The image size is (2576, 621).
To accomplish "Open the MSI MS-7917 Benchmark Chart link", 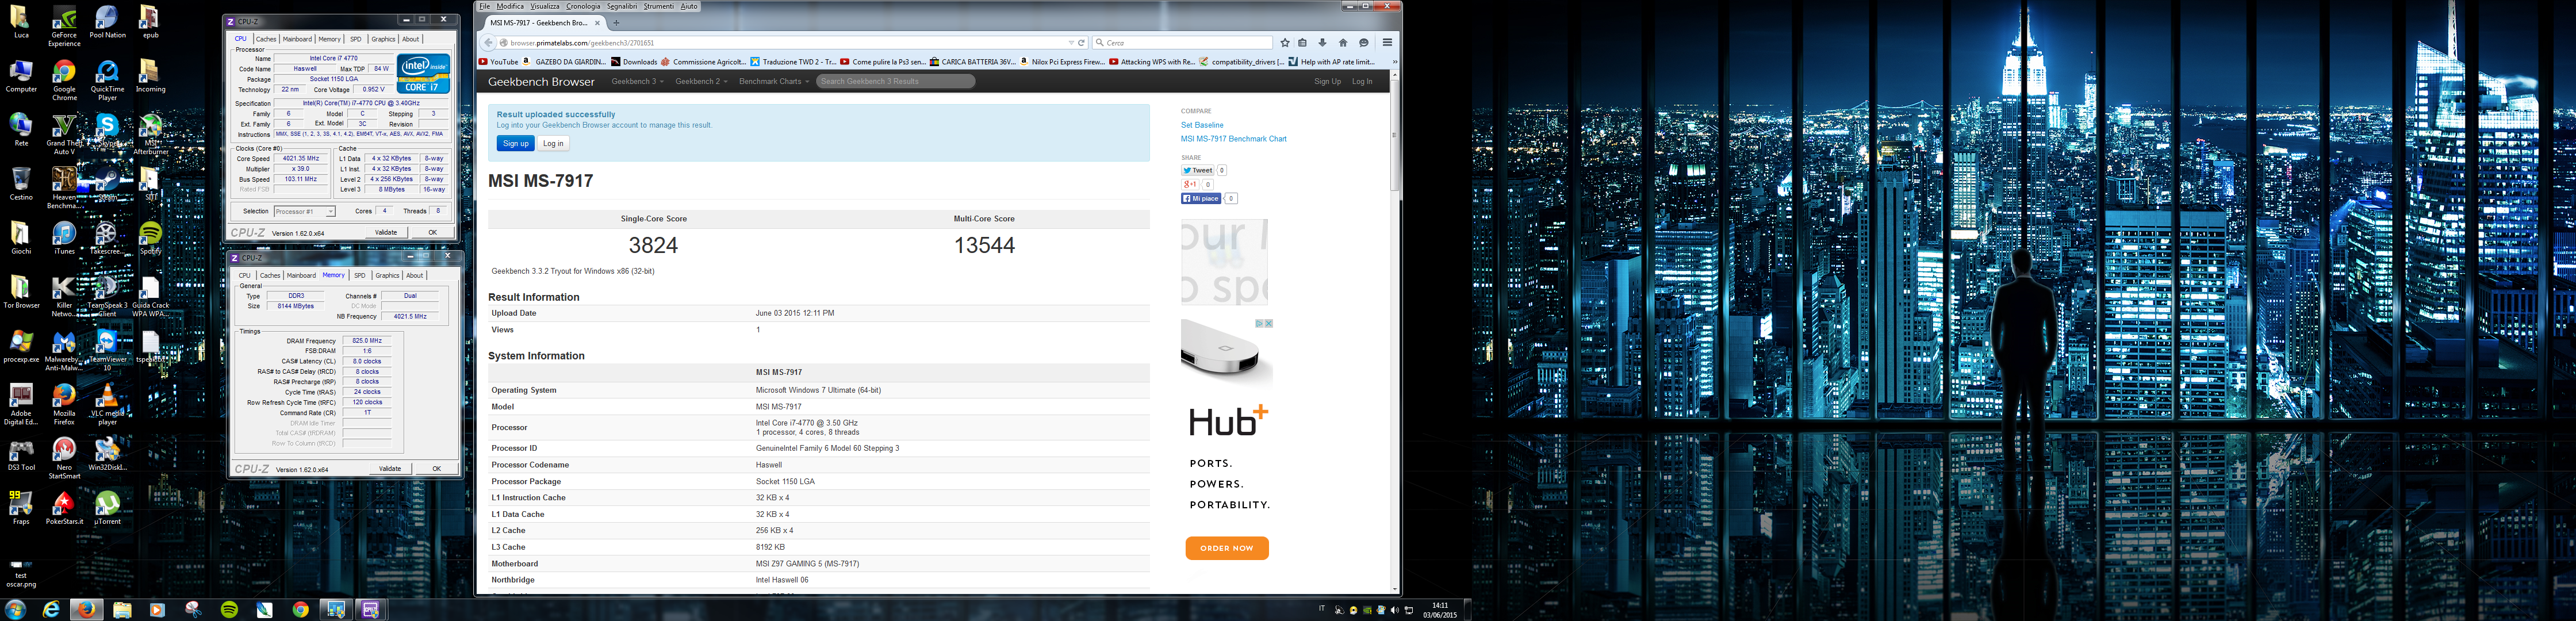I will pos(1234,139).
